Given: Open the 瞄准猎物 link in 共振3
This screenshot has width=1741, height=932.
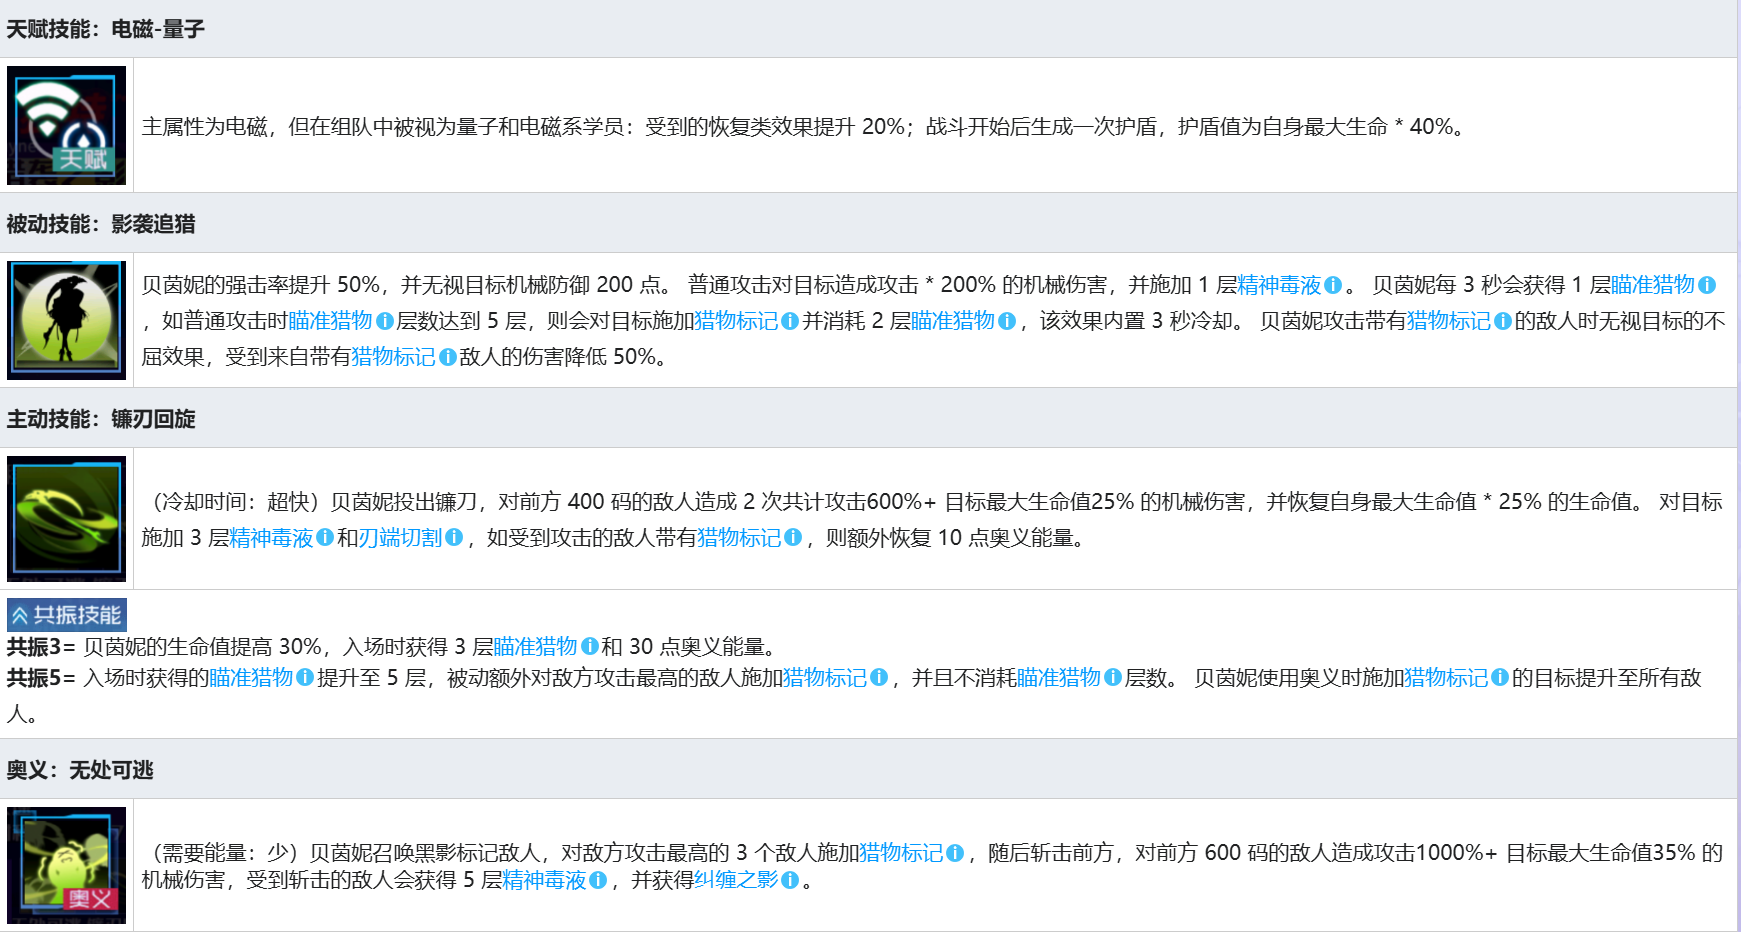Looking at the screenshot, I should tap(536, 647).
